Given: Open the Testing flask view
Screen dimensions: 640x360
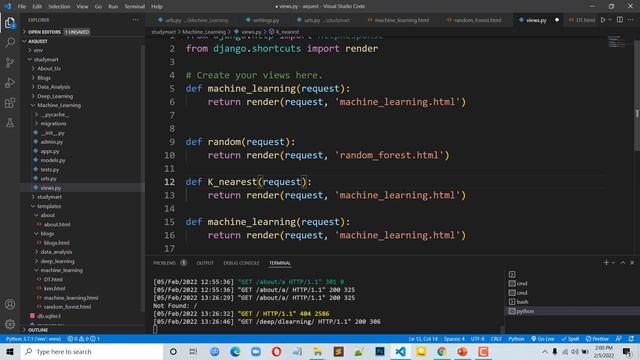Looking at the screenshot, I should tap(10, 122).
